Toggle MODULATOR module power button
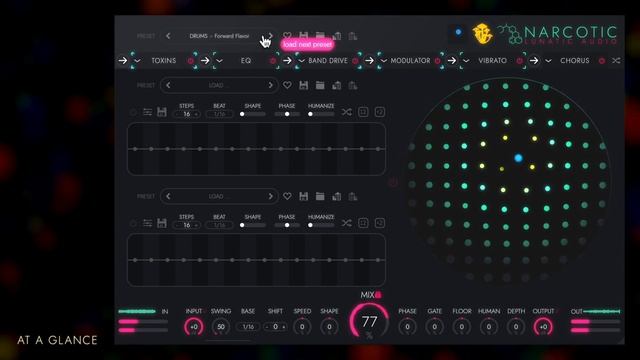This screenshot has height=360, width=640. tap(437, 61)
